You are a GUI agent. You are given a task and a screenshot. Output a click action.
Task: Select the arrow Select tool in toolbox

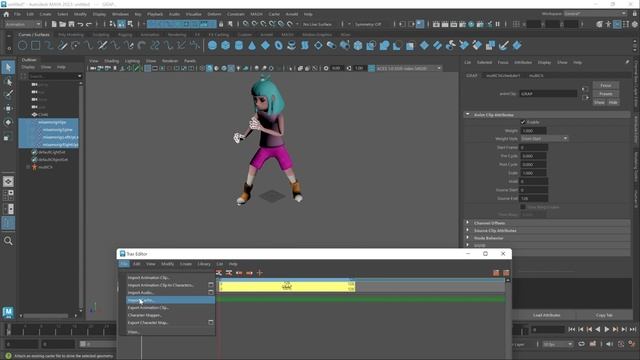point(8,67)
